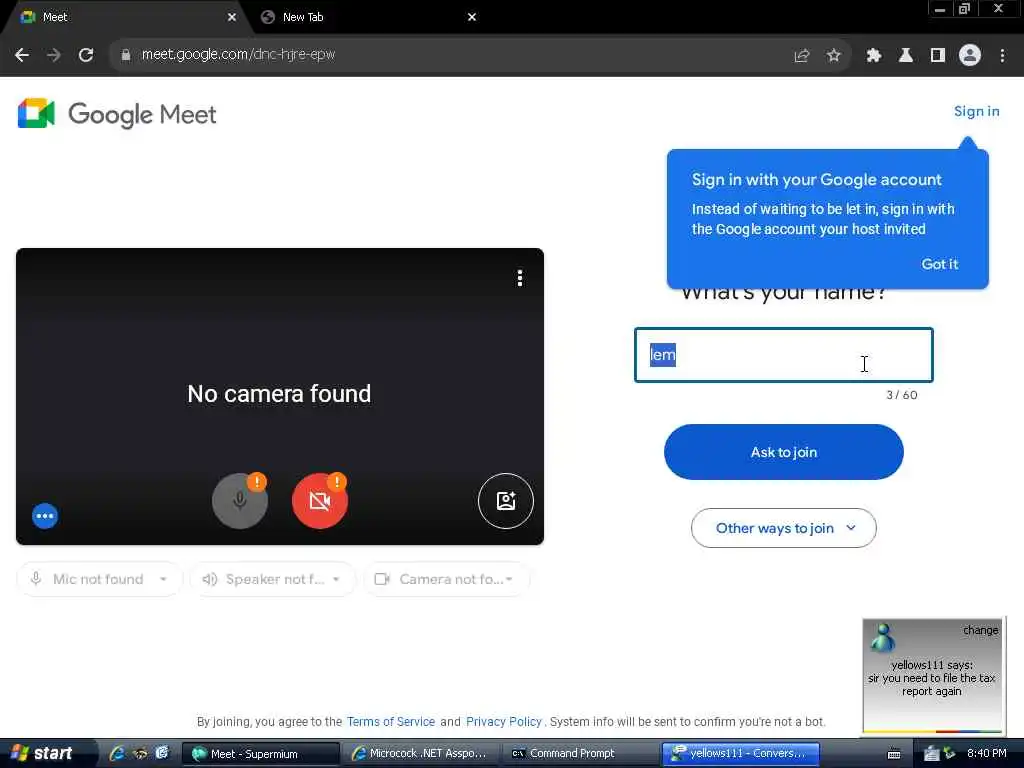The image size is (1024, 768).
Task: Click the keyboard icon in the taskbar
Action: coord(894,754)
